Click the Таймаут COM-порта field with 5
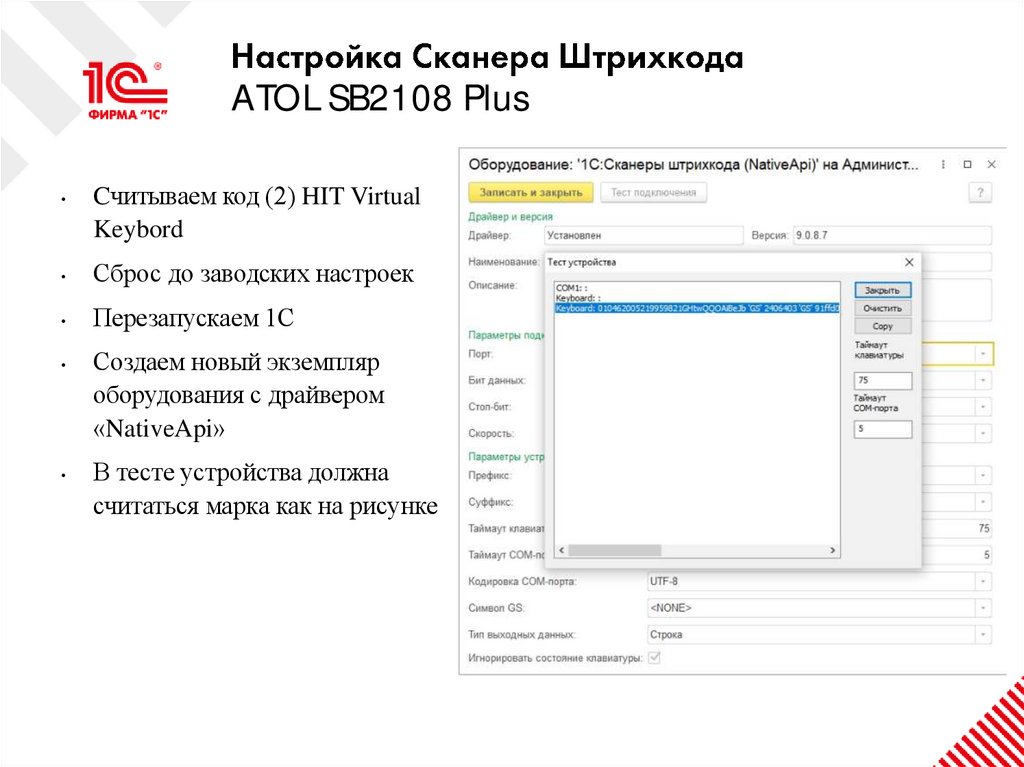This screenshot has width=1024, height=767. tap(882, 429)
